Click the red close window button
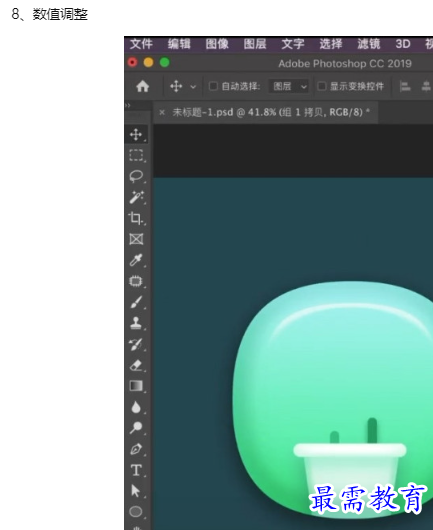This screenshot has height=530, width=433. [133, 63]
